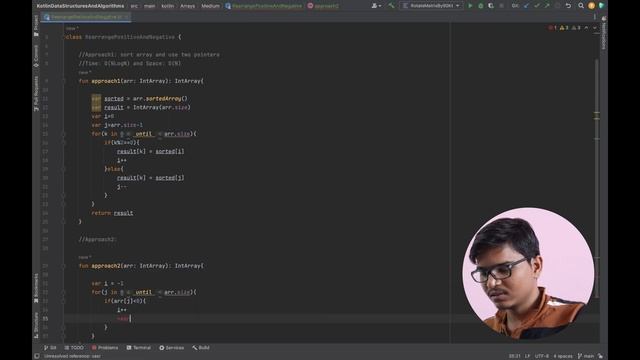Run with coverage icon in toolbar

click(x=491, y=6)
